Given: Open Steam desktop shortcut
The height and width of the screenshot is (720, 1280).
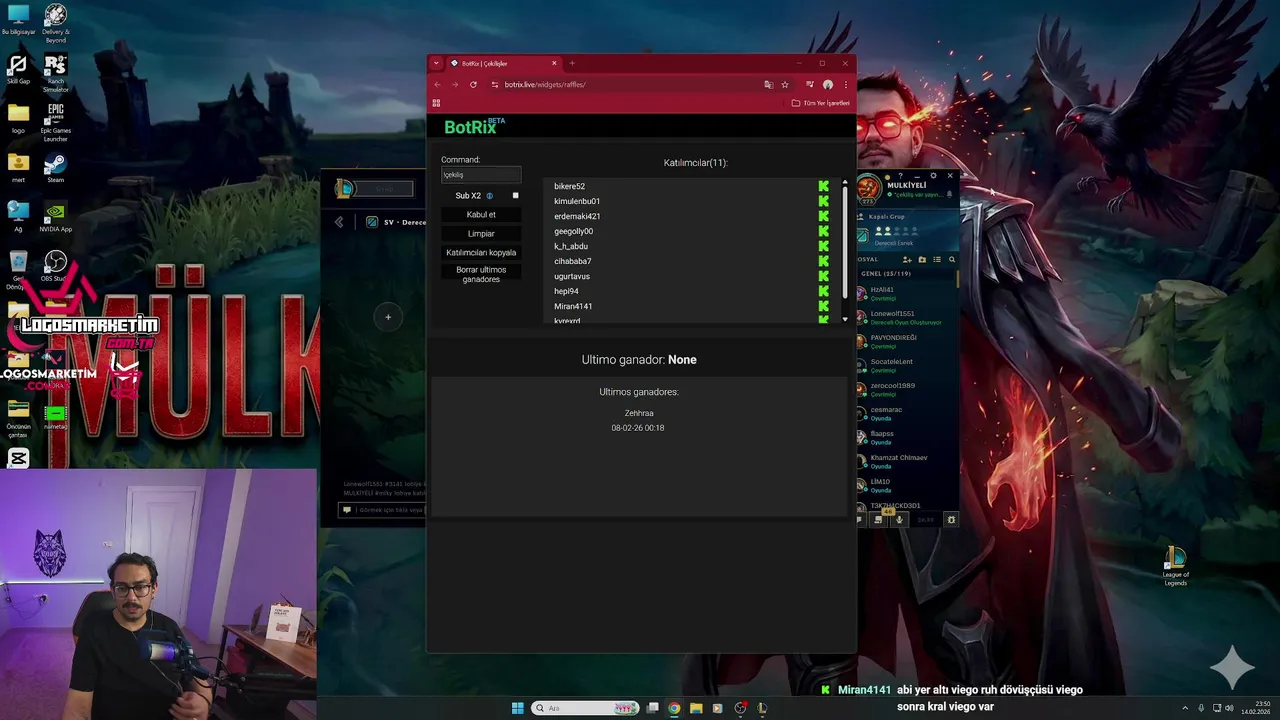Looking at the screenshot, I should click(x=55, y=168).
